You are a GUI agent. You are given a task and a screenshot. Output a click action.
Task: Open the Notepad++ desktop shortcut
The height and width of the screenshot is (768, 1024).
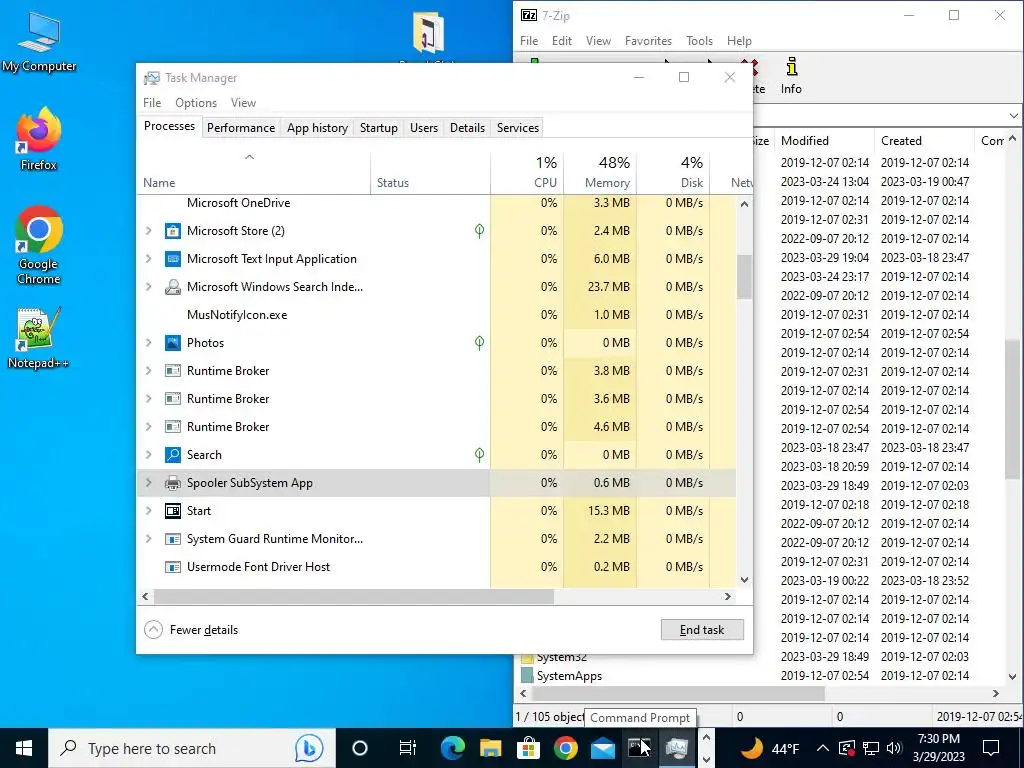coord(39,338)
